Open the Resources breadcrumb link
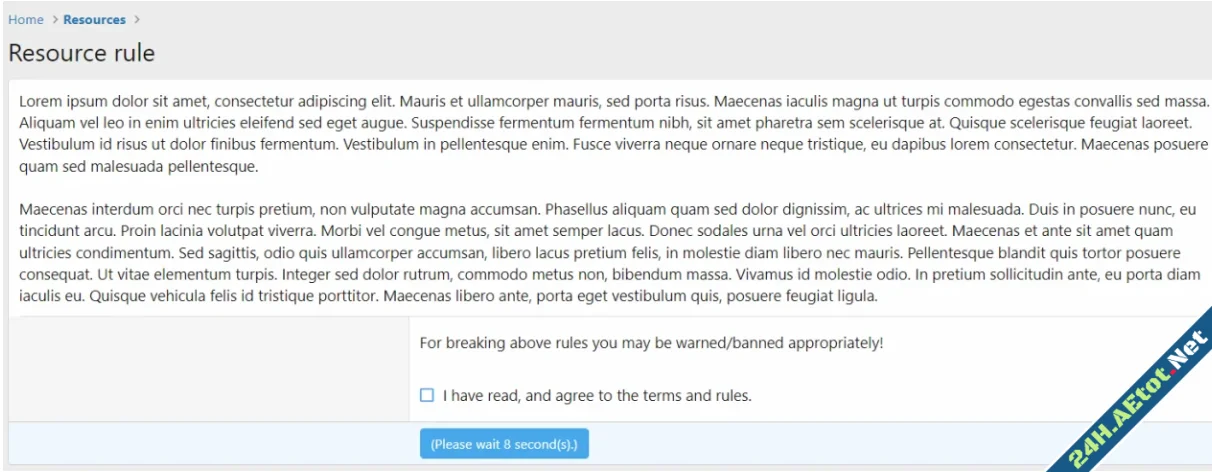The height and width of the screenshot is (472, 1212). 94,20
